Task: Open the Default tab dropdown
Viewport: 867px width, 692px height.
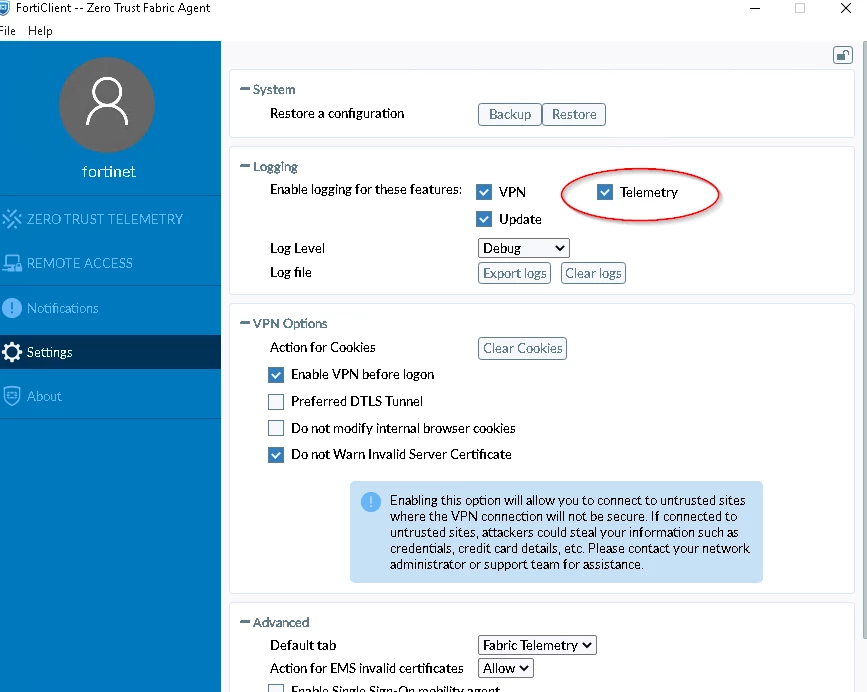Action: [537, 645]
